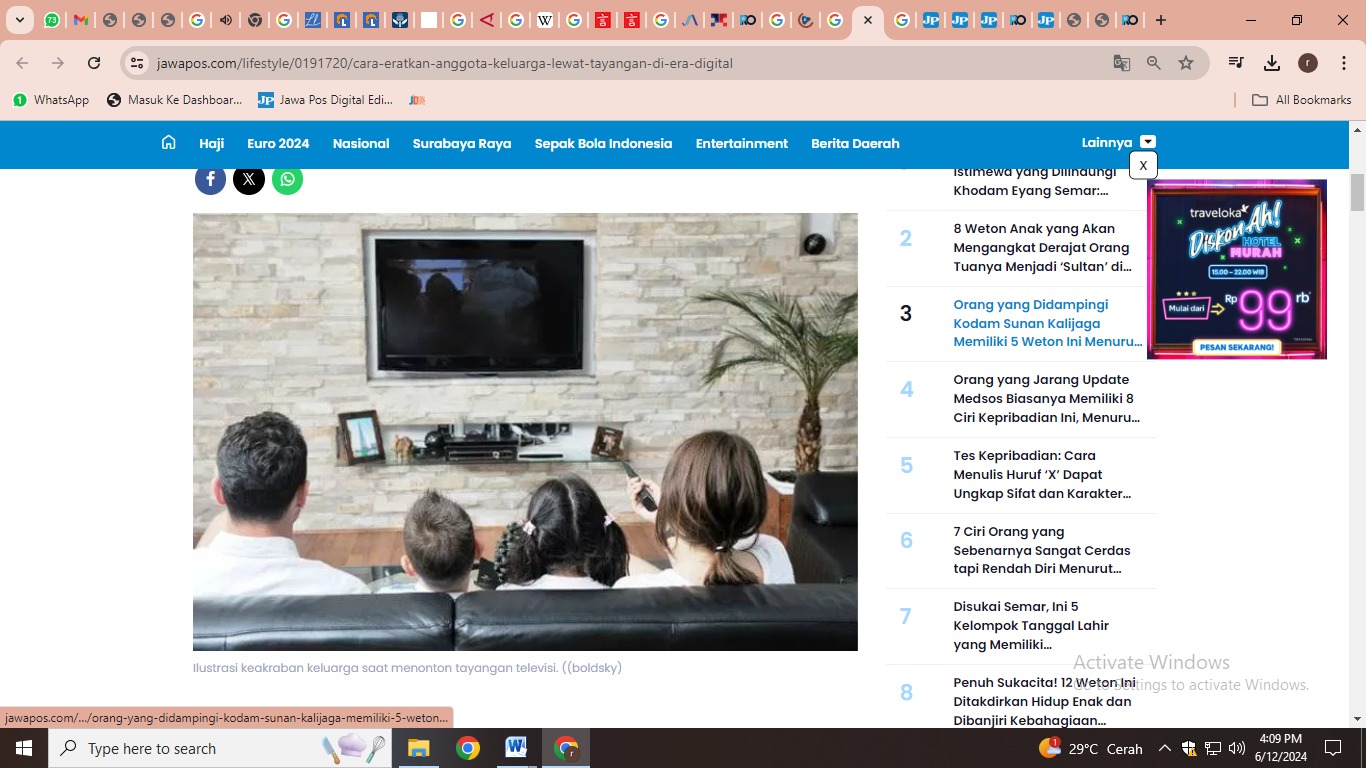Open the WhatsApp bookmark
Screen dimensions: 1366x768
coord(51,100)
